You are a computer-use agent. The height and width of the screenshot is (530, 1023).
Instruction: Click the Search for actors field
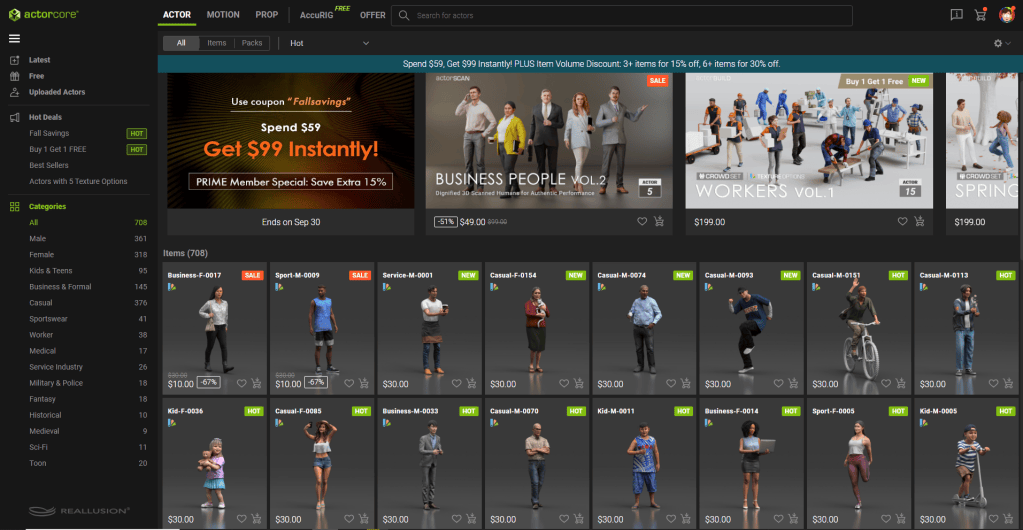(621, 15)
